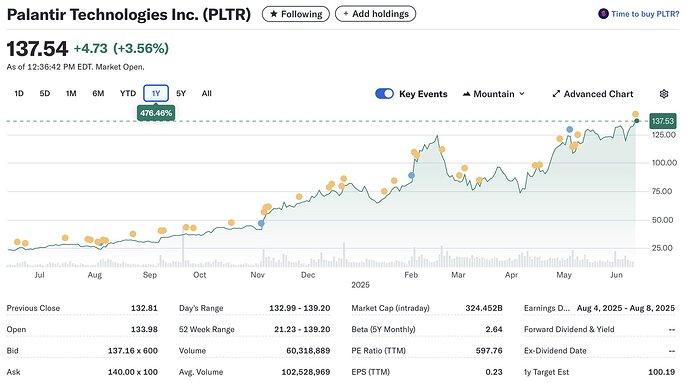
Task: Click the blue key event dot near November
Action: point(261,224)
